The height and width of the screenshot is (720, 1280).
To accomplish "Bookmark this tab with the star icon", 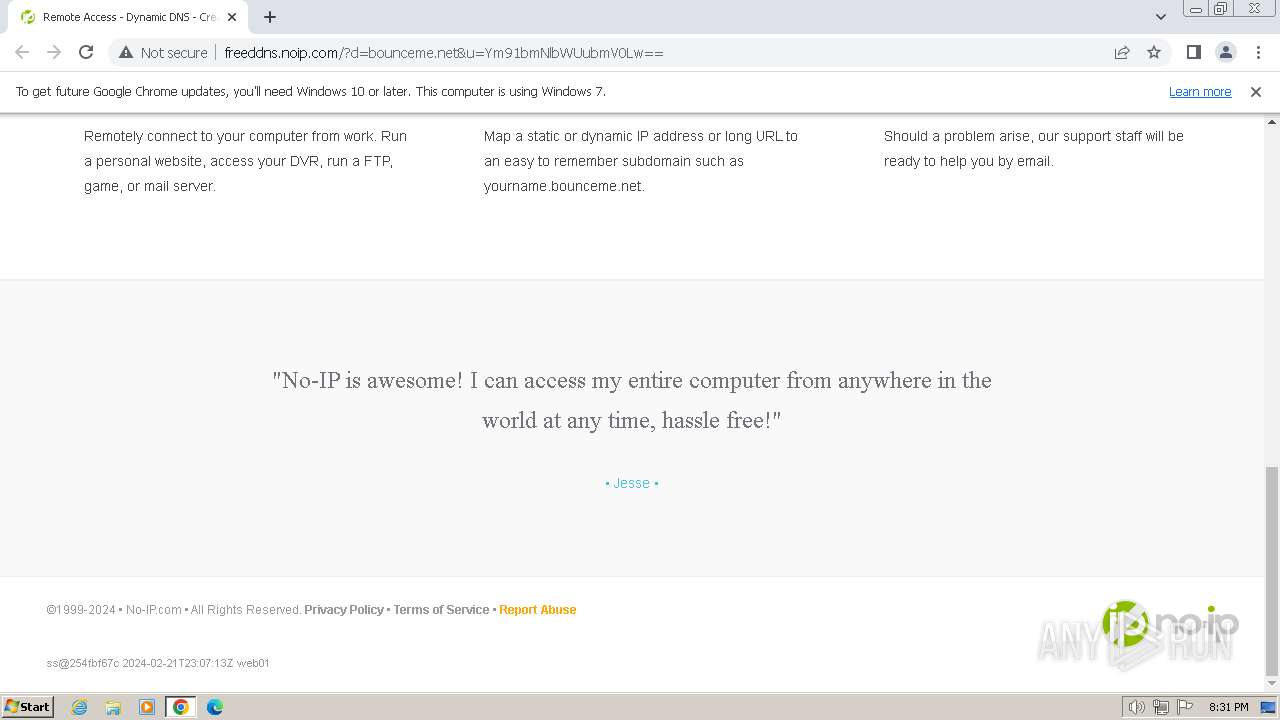I will point(1154,52).
